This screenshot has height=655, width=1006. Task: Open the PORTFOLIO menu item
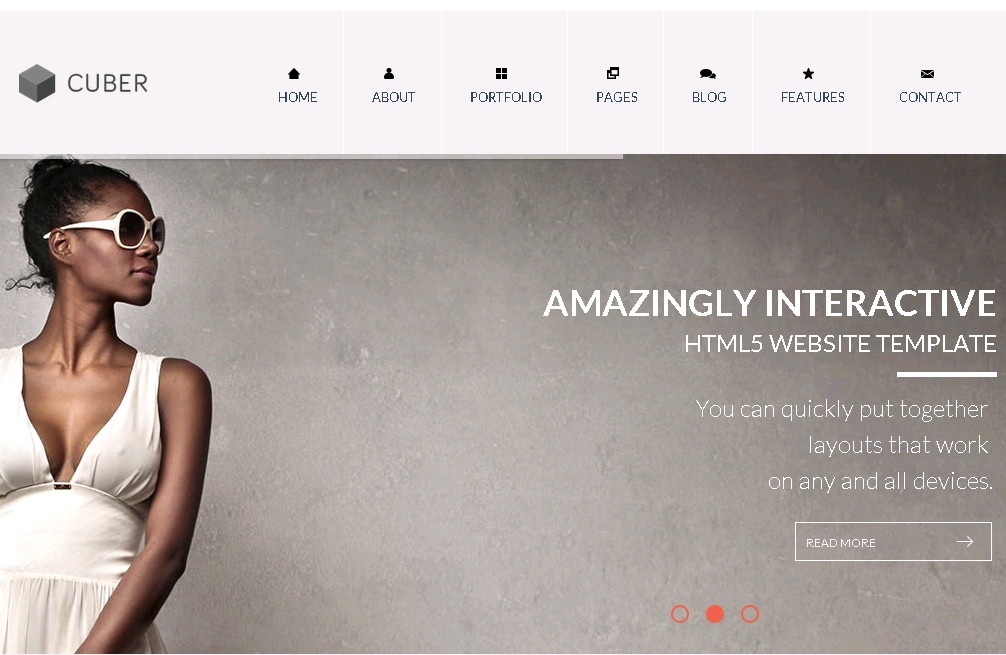(506, 97)
